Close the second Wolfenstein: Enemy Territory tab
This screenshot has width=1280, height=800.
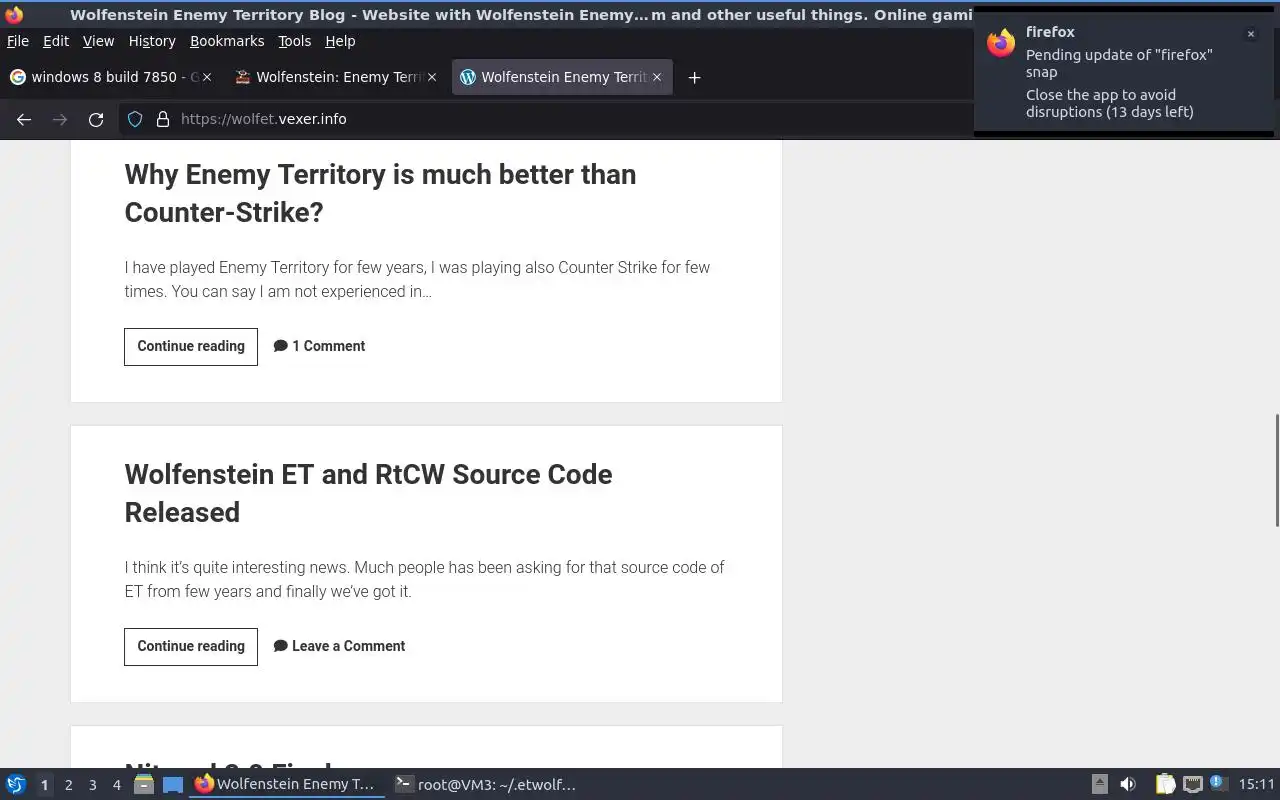click(432, 77)
